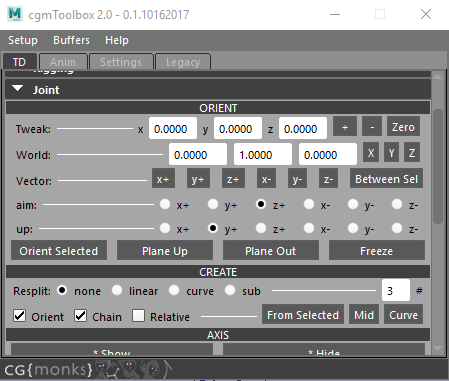
Task: Click the scroll up arrow
Action: (x=437, y=77)
